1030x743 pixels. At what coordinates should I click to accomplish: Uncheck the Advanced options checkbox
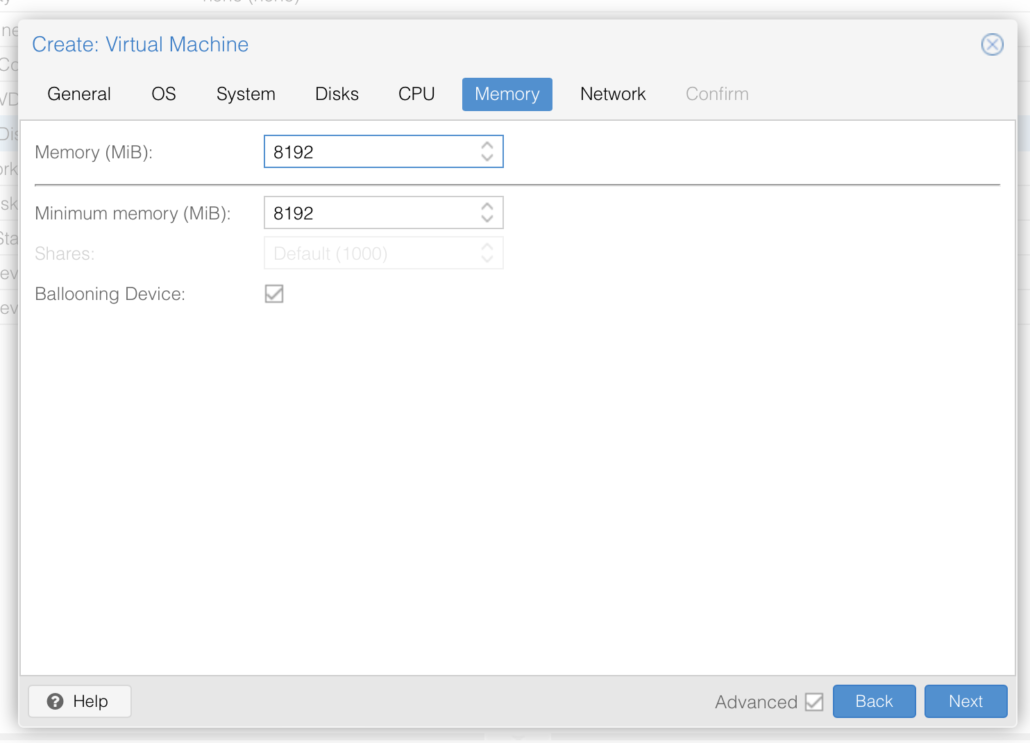813,702
